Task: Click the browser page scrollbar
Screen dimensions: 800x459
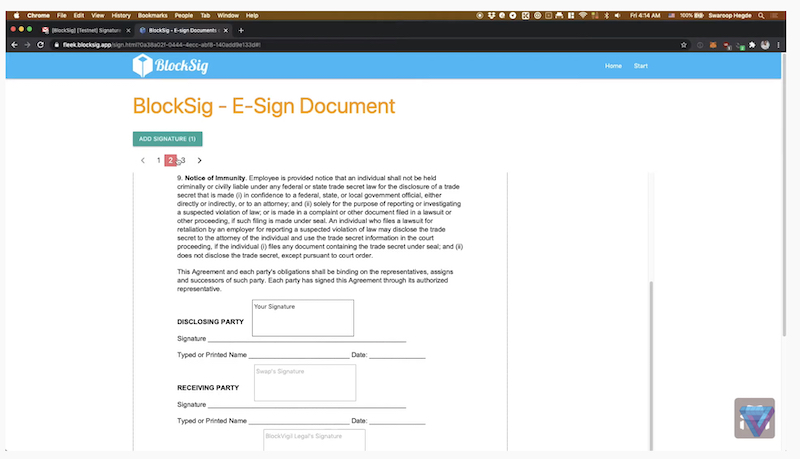Action: (784, 194)
